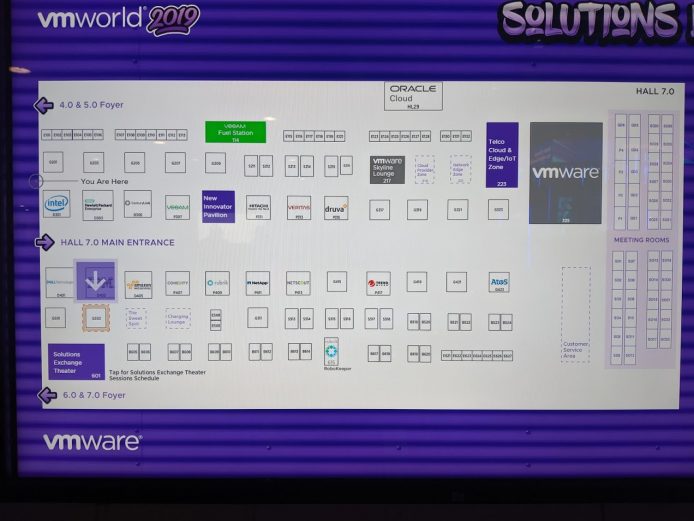
Task: Tap the 6.0 & 7.0 Foyer label
Action: click(94, 395)
